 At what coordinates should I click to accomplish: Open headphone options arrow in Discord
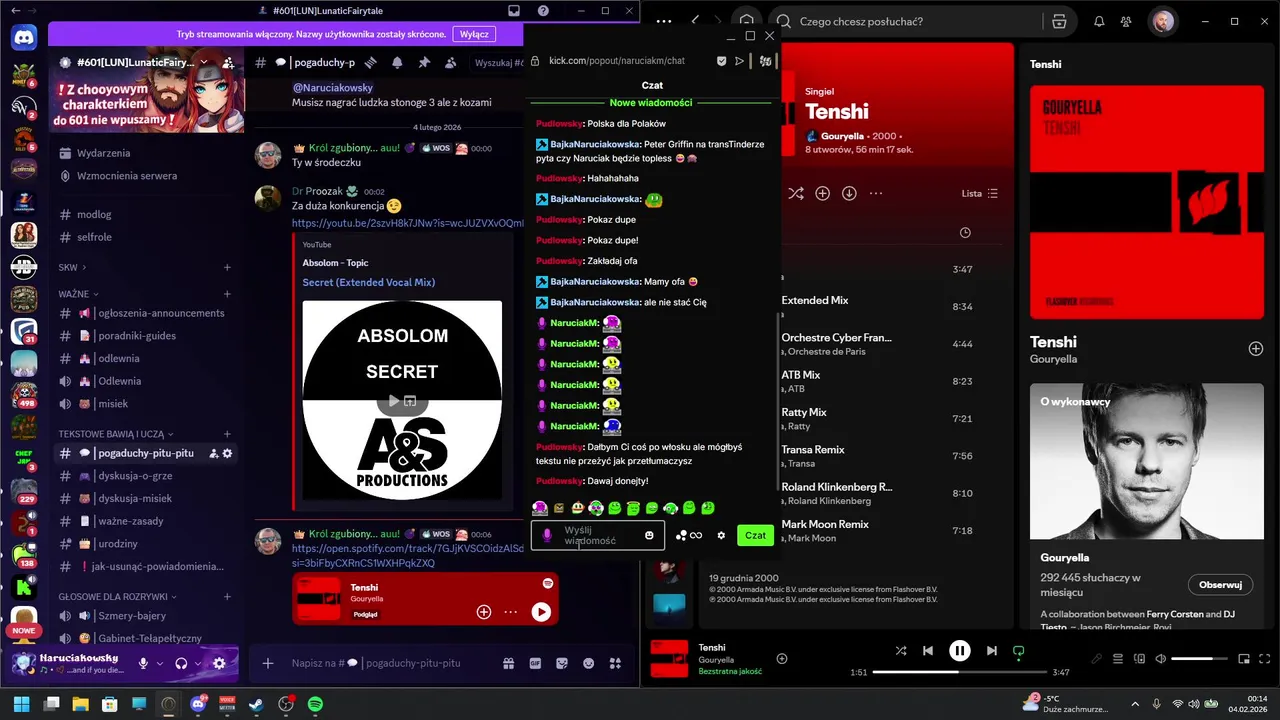[x=198, y=663]
